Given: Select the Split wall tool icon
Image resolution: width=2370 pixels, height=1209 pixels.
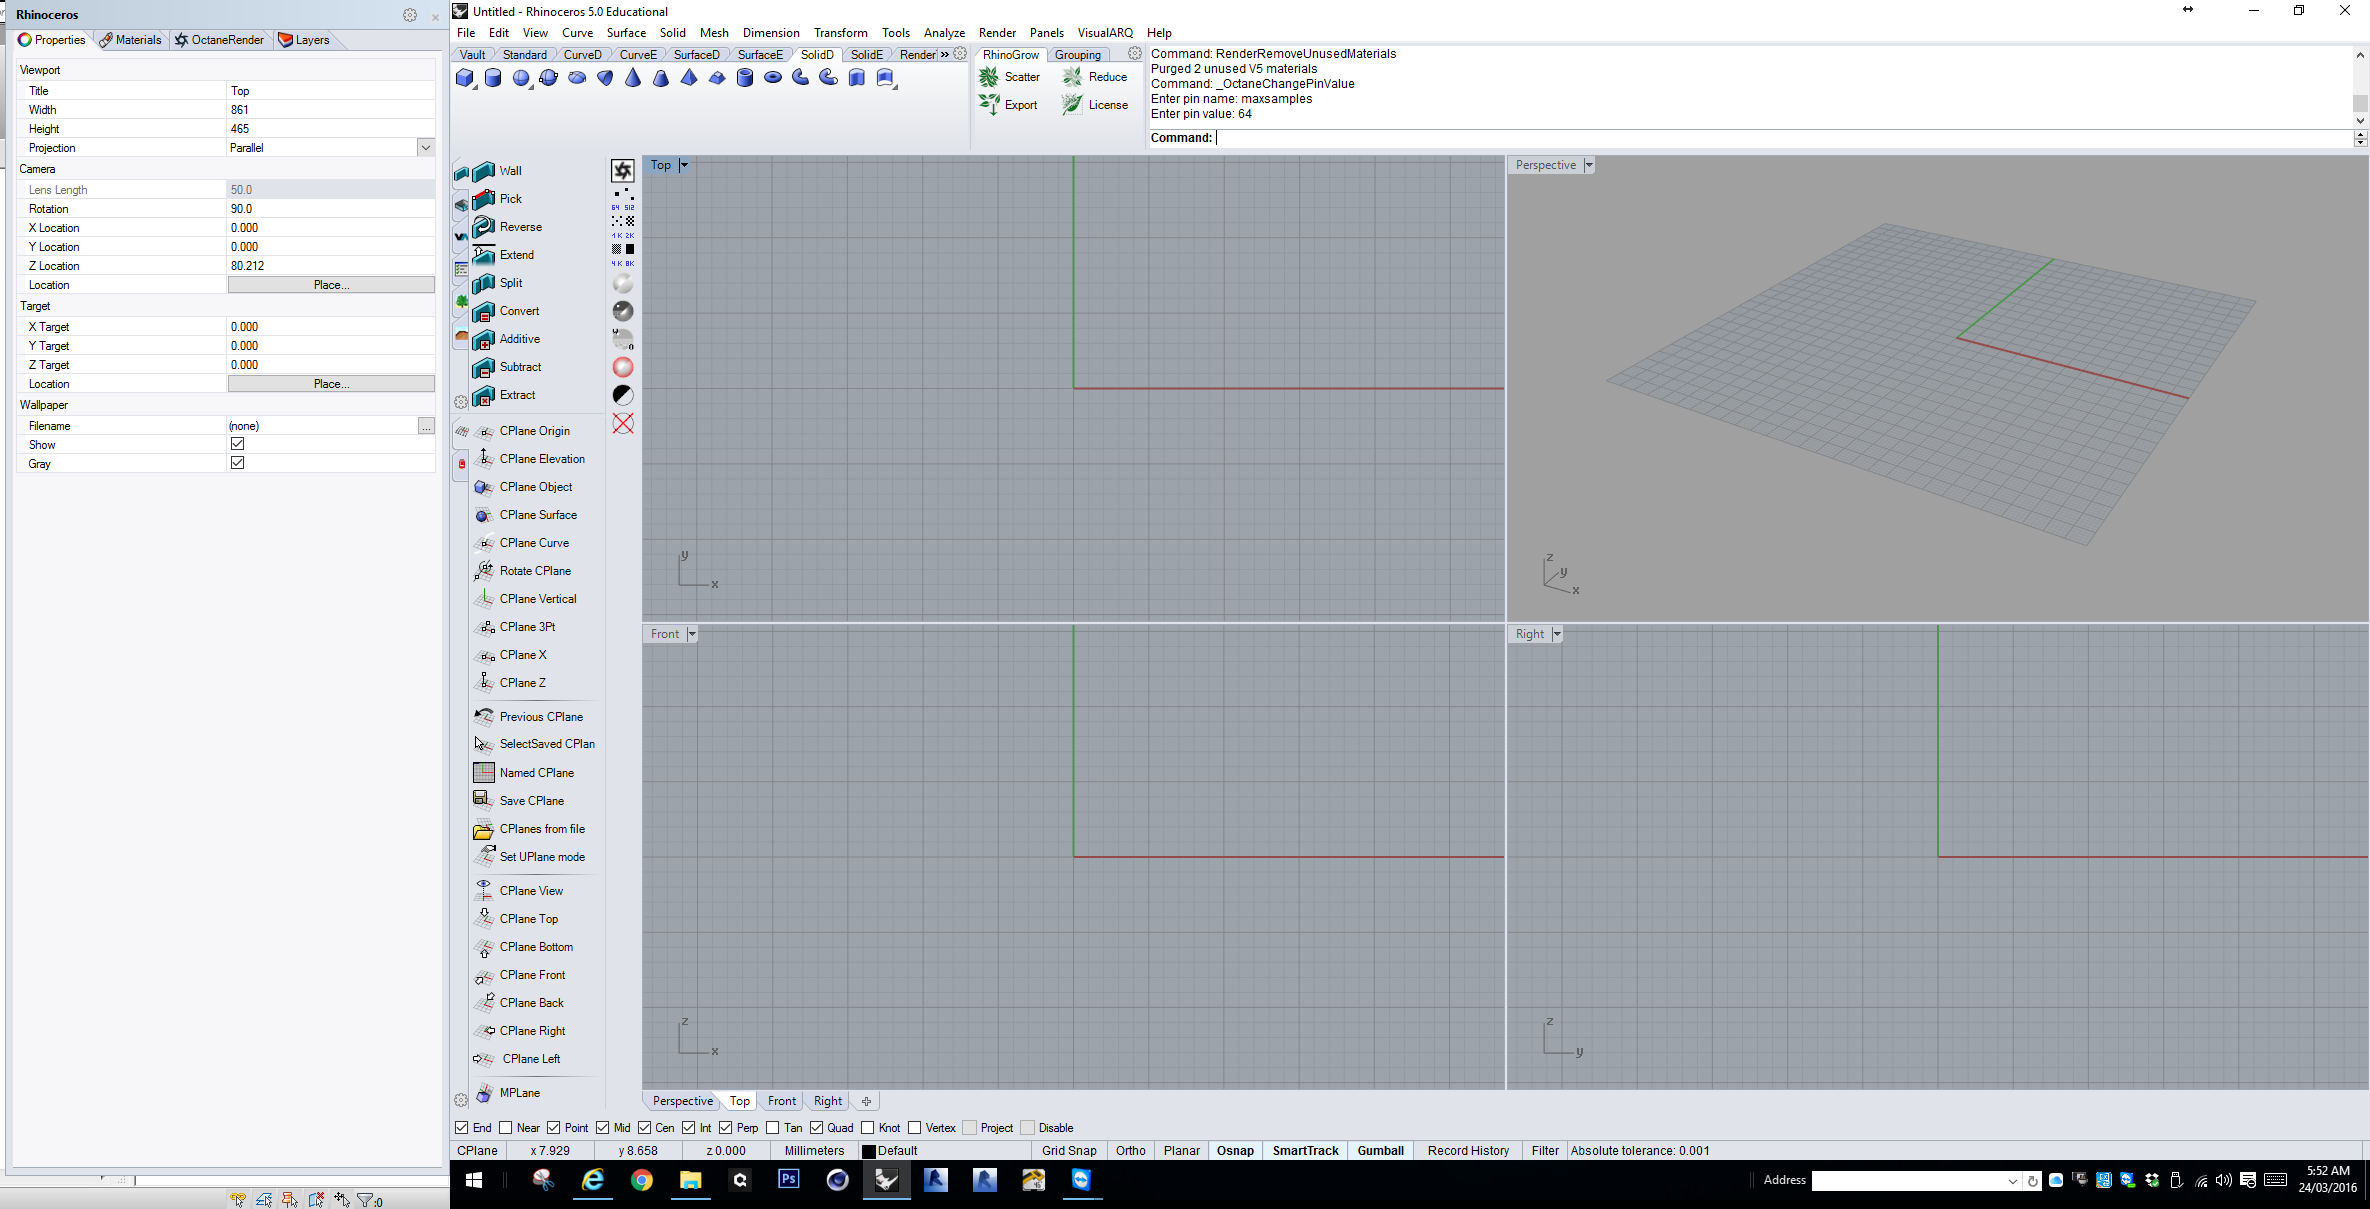Looking at the screenshot, I should 484,283.
